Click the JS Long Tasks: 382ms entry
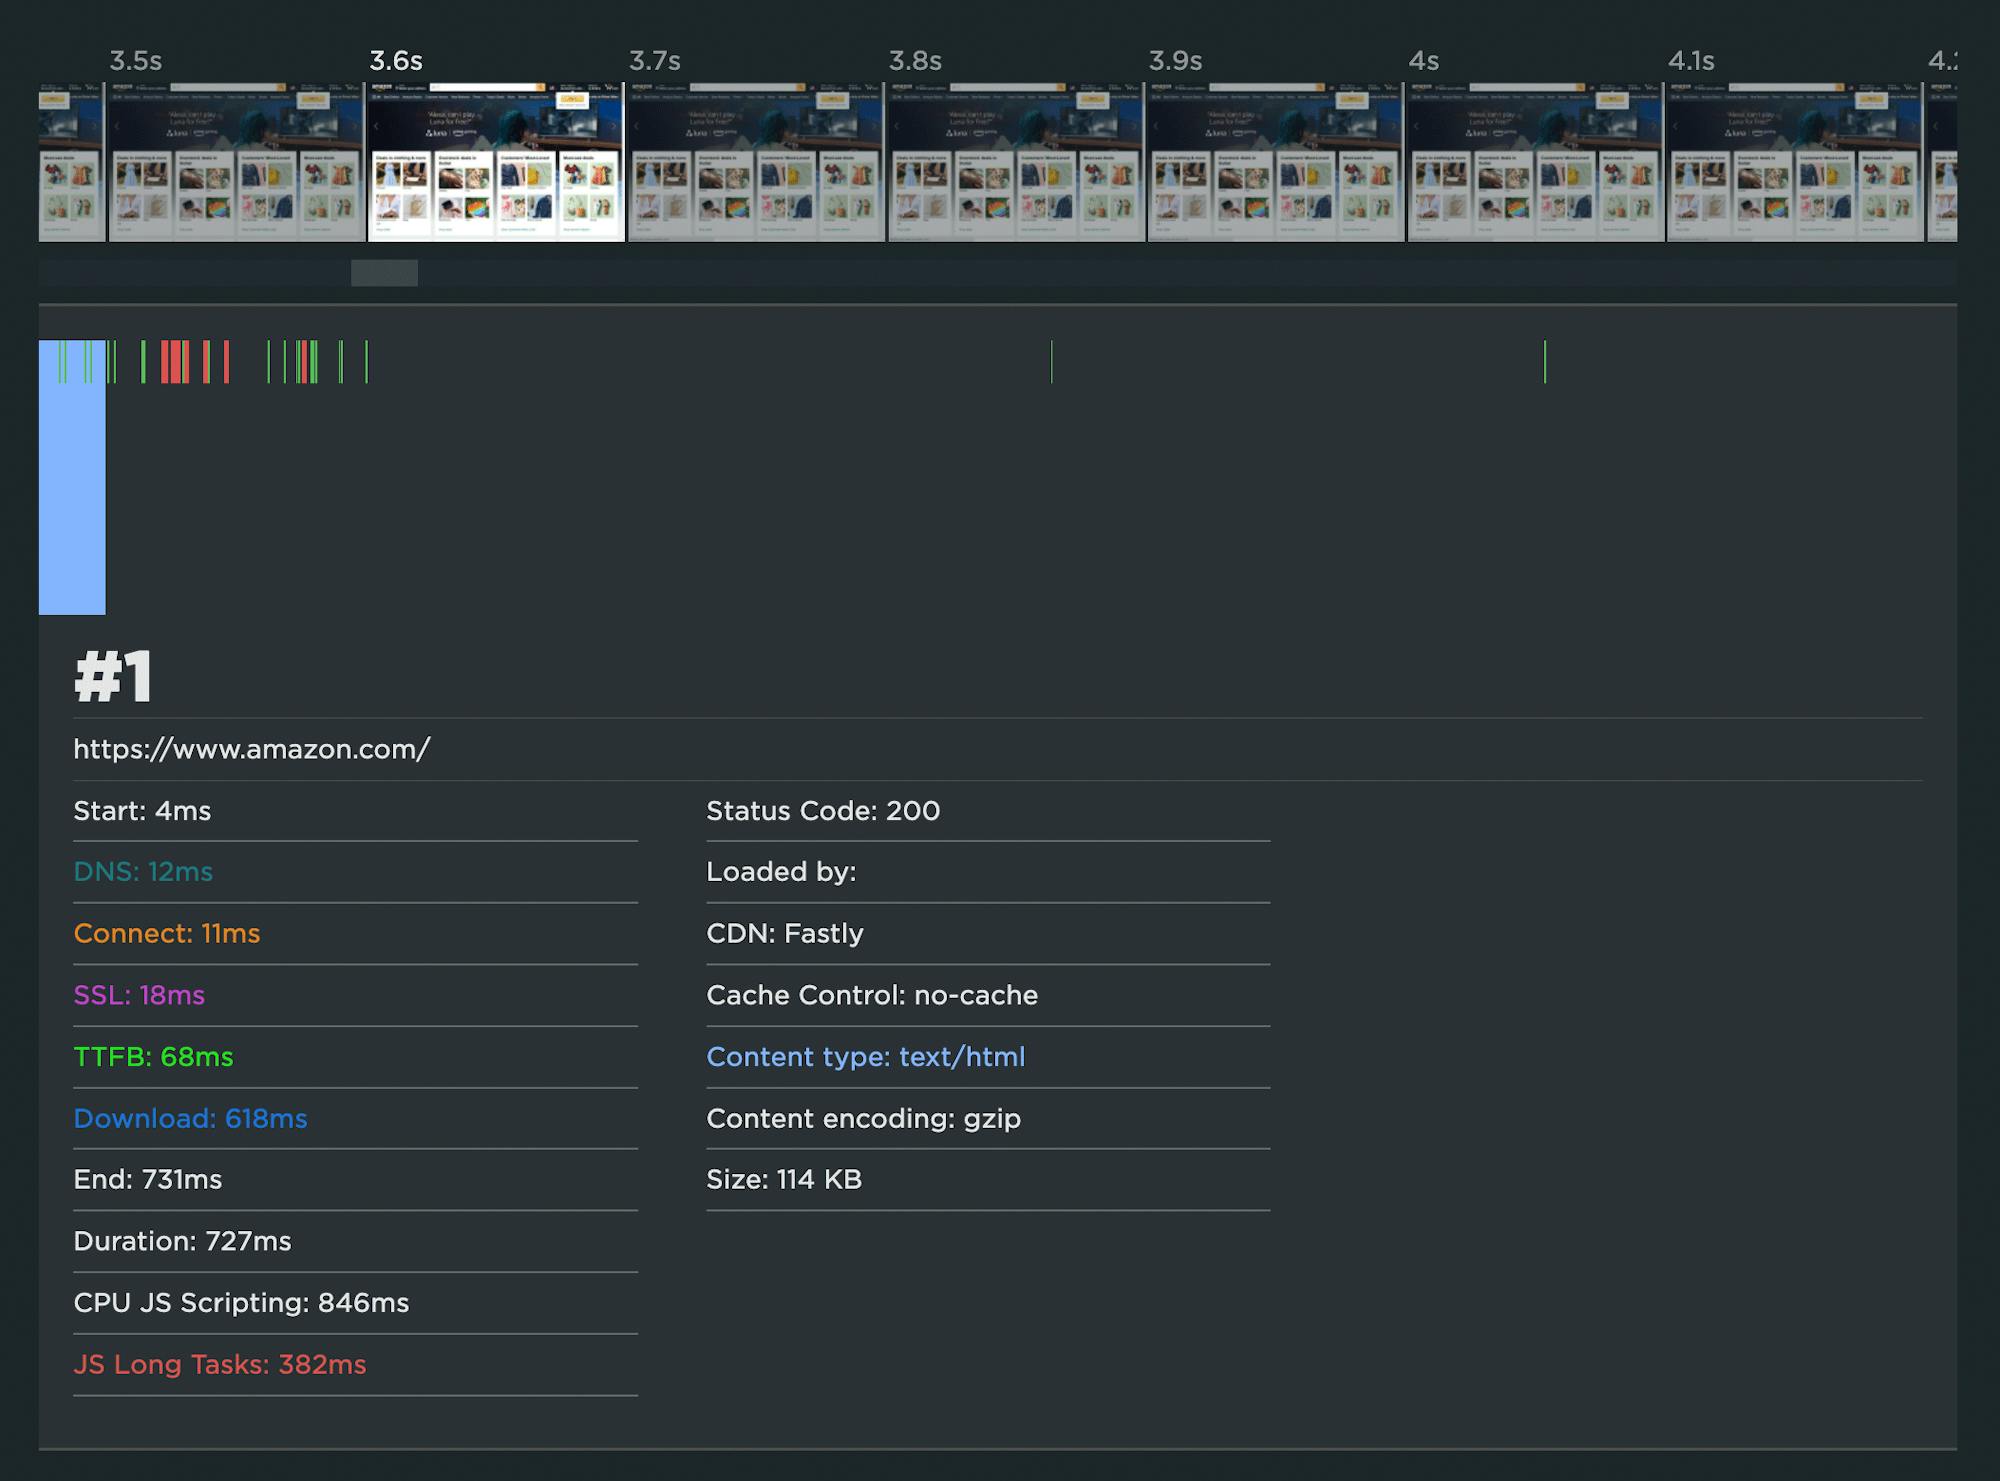The height and width of the screenshot is (1481, 2000). tap(220, 1365)
